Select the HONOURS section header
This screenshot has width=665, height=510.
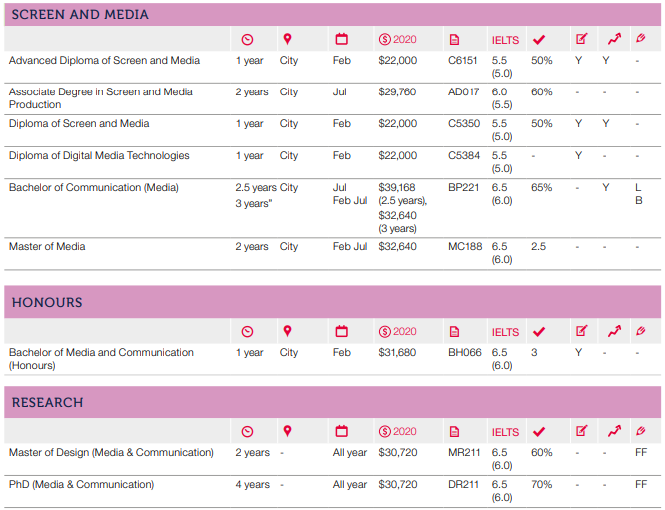(47, 303)
